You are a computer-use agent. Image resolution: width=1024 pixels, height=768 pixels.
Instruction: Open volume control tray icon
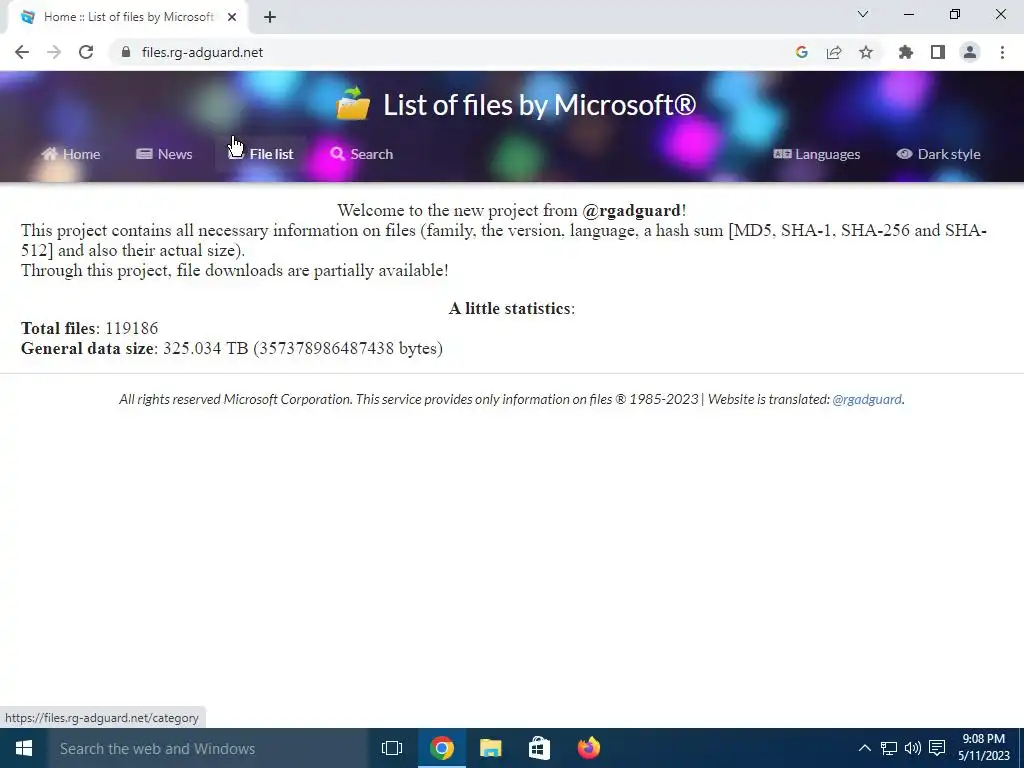[913, 748]
